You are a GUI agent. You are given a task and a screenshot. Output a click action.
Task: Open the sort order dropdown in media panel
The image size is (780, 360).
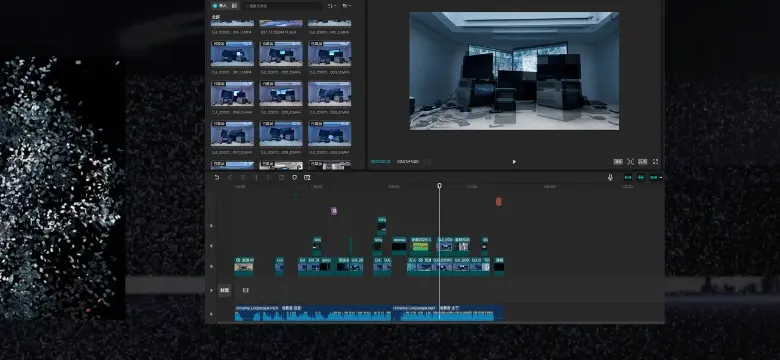click(332, 6)
